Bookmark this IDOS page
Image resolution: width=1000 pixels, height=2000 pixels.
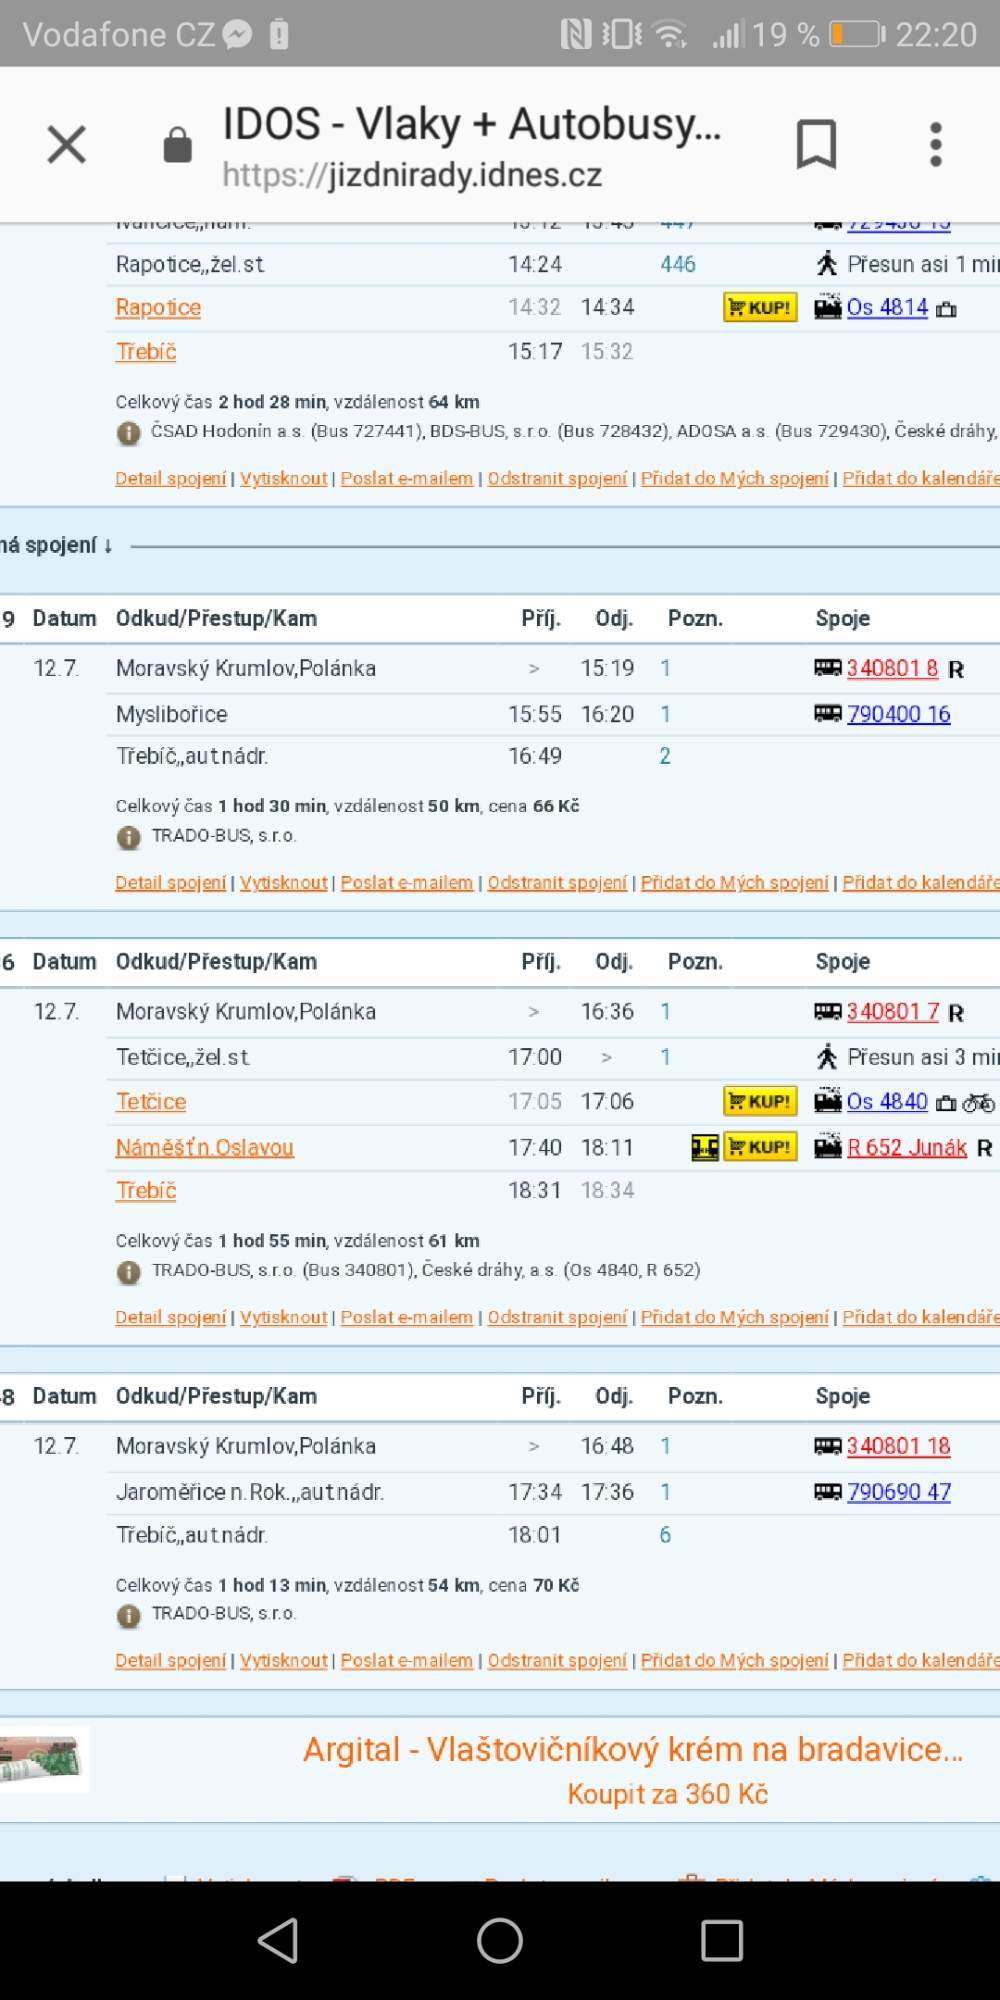tap(816, 145)
